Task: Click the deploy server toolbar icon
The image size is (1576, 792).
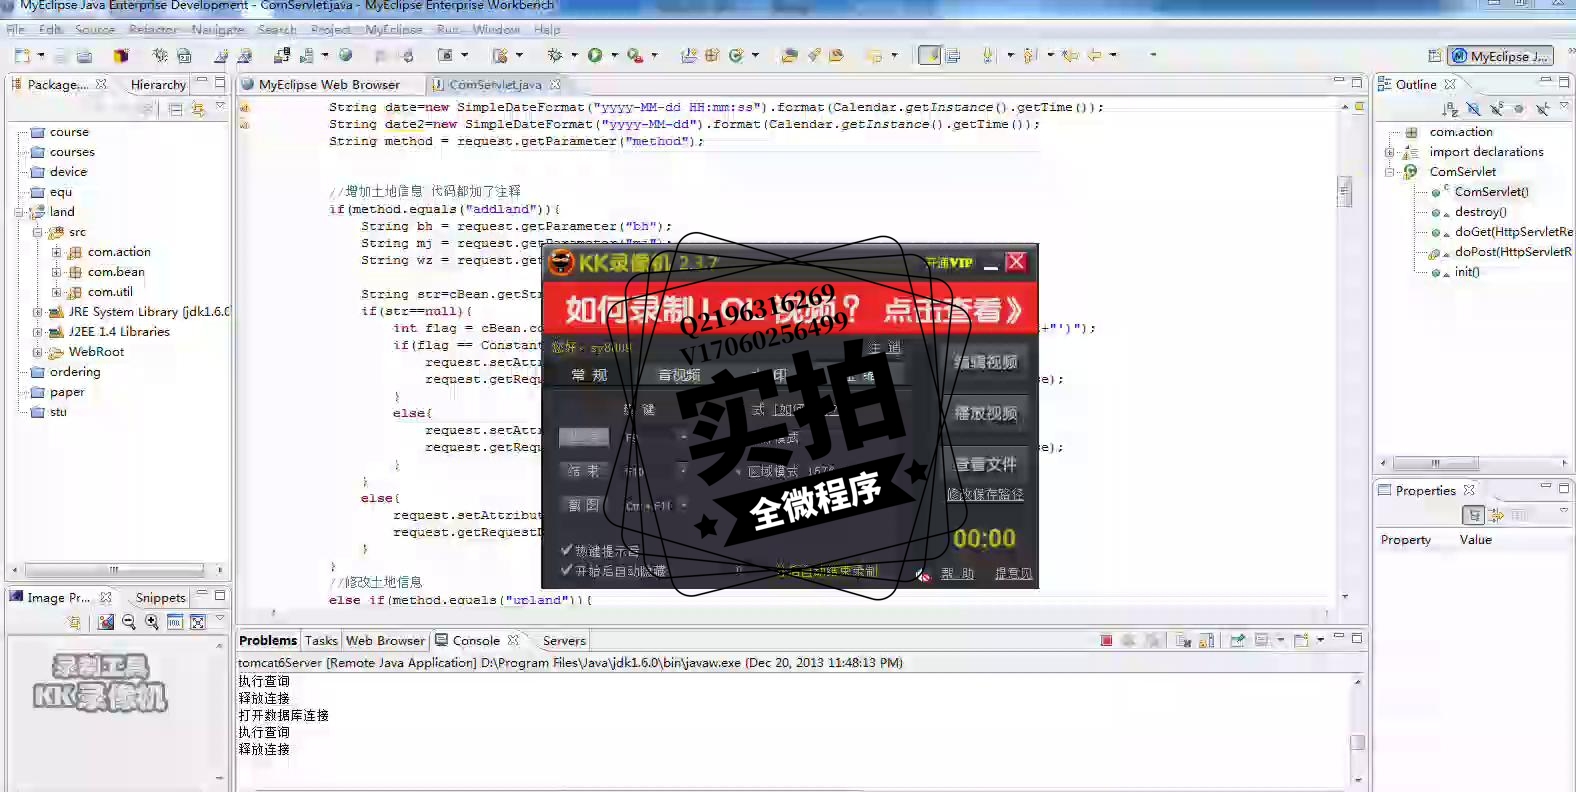Action: (282, 55)
